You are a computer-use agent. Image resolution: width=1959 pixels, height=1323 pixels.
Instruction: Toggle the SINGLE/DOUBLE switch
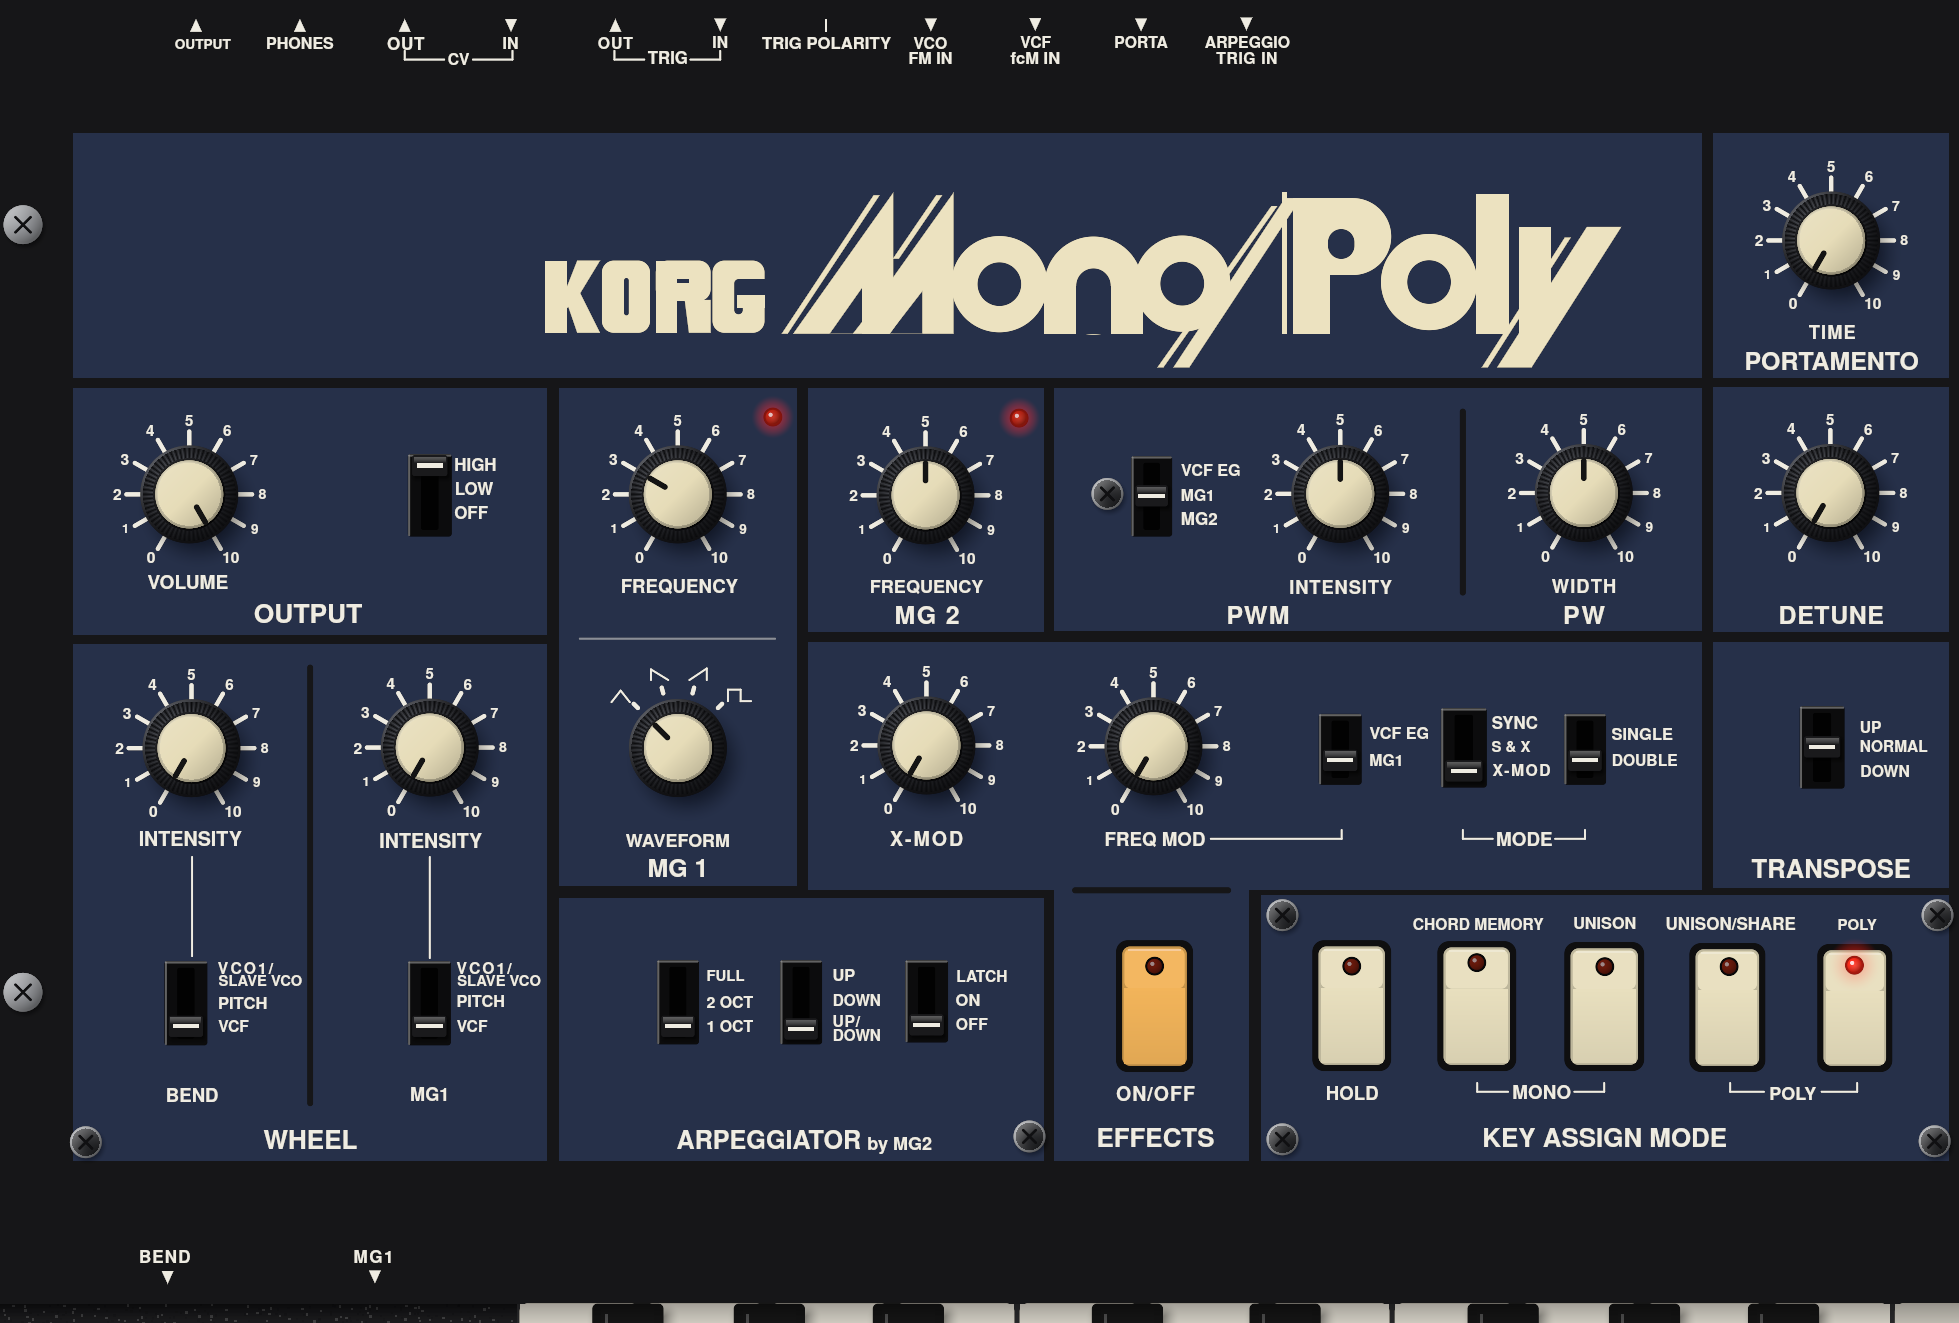pyautogui.click(x=1585, y=749)
